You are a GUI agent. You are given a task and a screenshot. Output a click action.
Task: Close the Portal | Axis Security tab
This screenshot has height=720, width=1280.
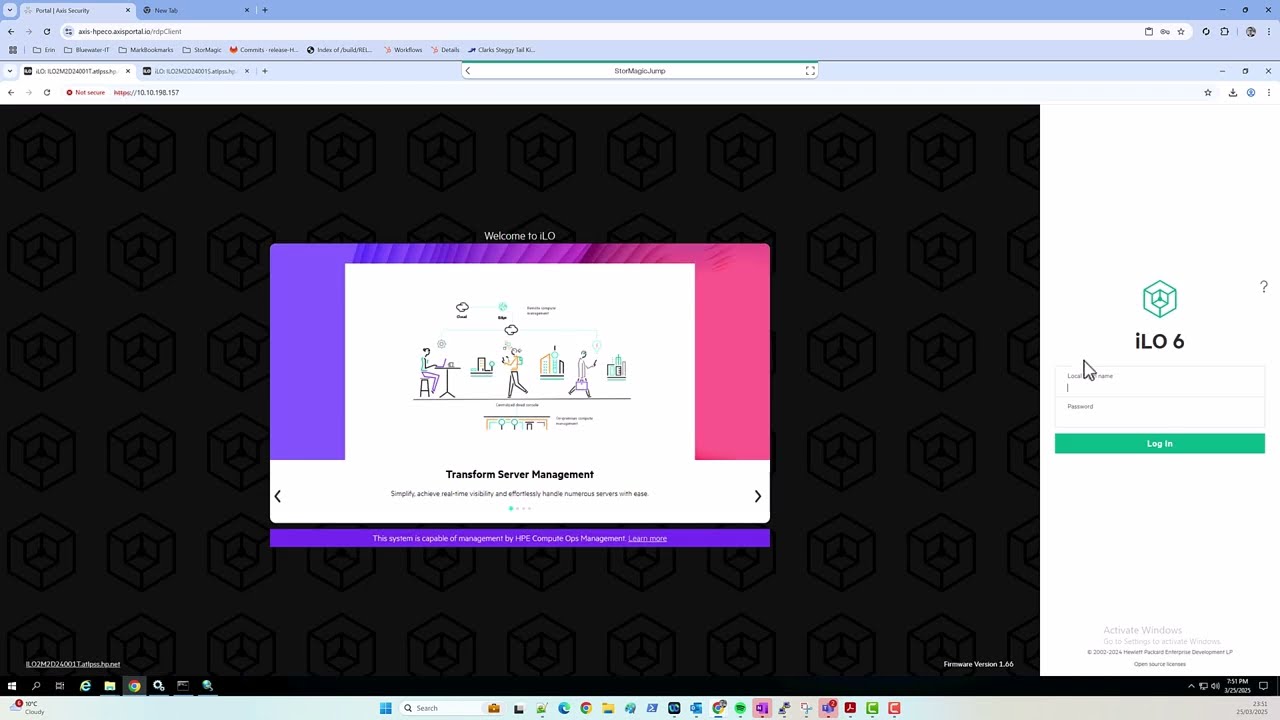(x=128, y=10)
